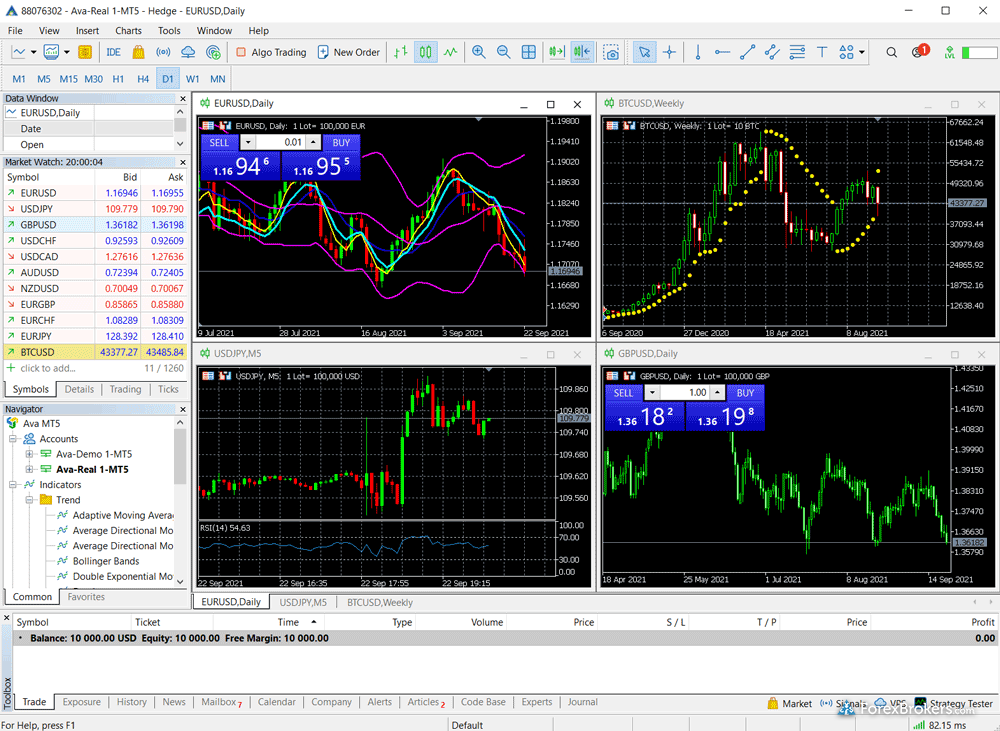Open the shapes objects dropdown arrow
This screenshot has height=731, width=1000.
[x=862, y=52]
